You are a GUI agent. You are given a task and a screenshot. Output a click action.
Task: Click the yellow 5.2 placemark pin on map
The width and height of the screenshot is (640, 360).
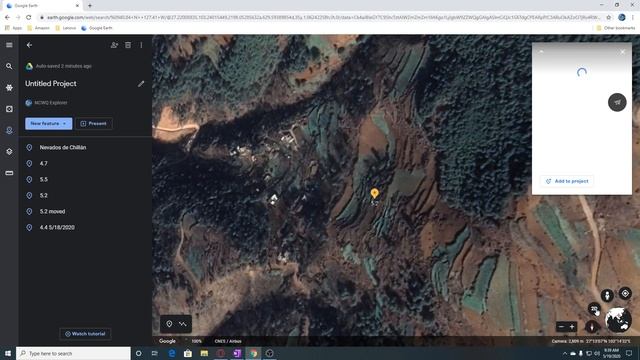tap(375, 193)
